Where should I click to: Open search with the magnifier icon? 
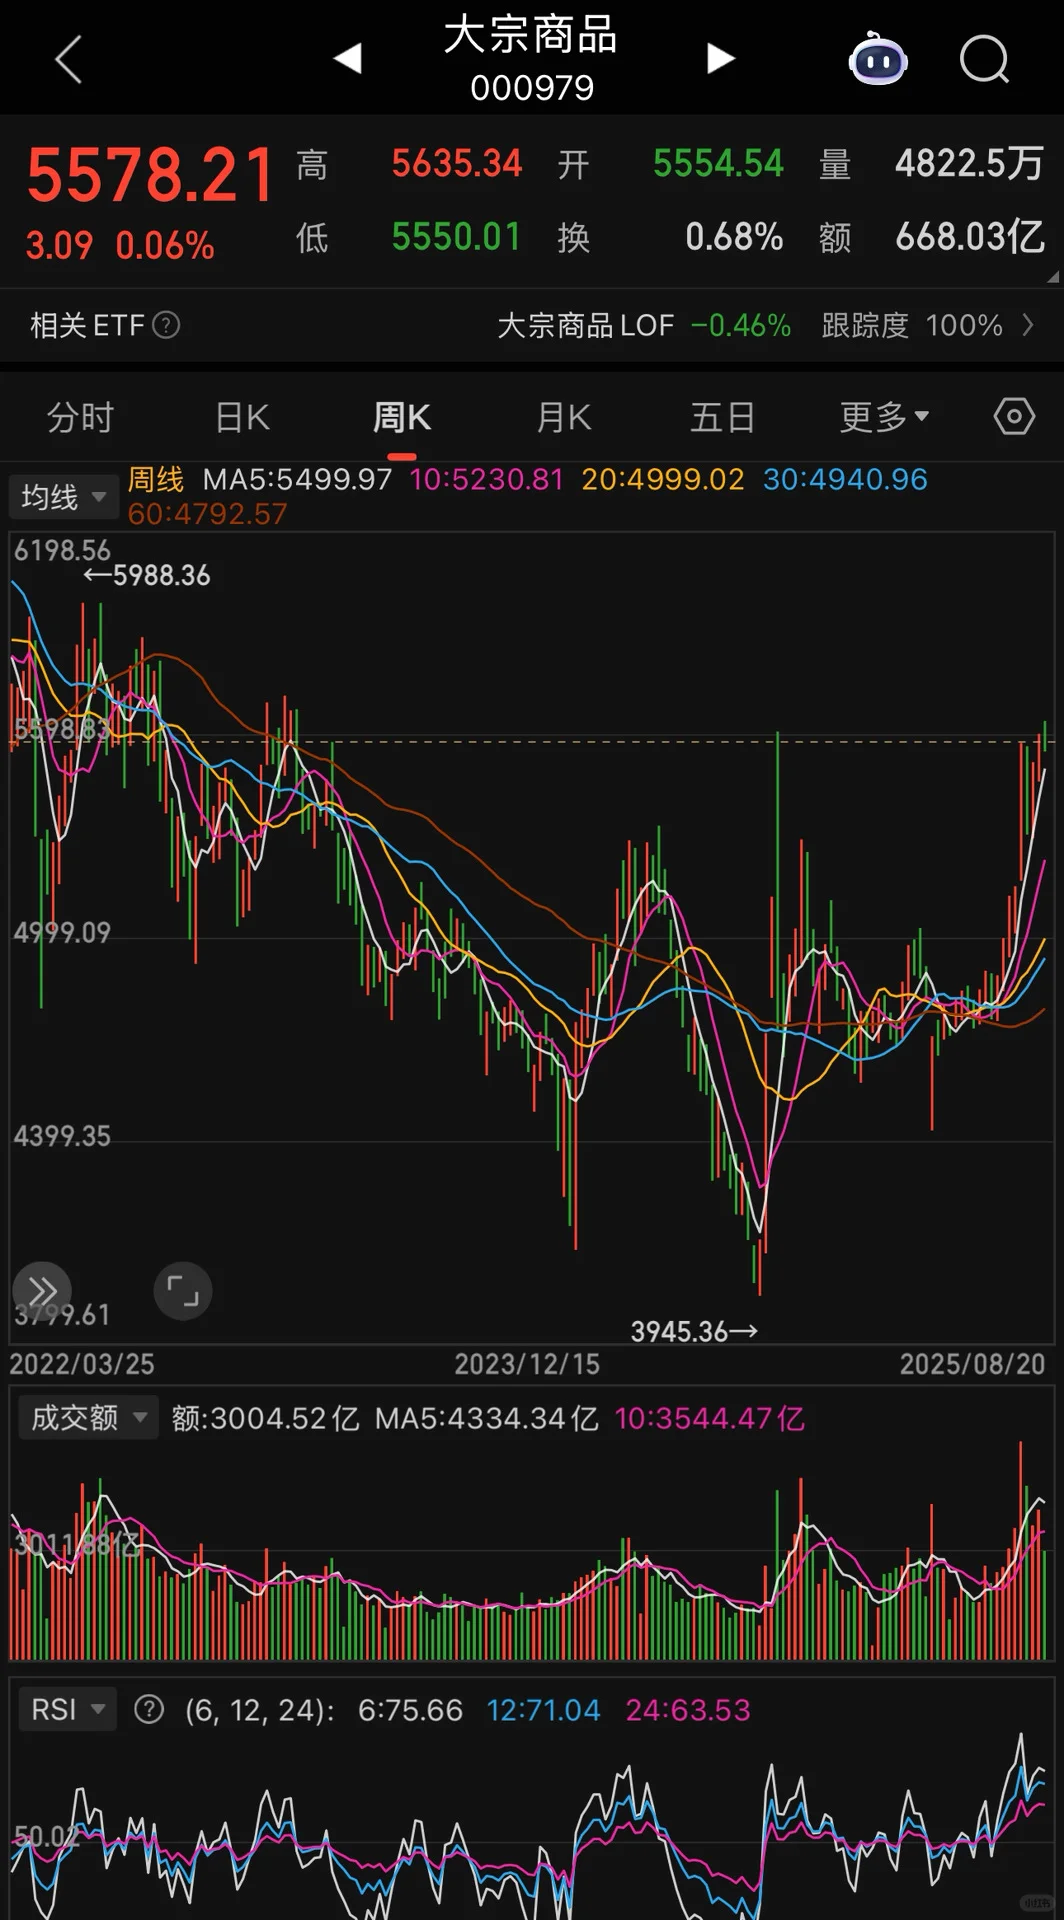(x=985, y=59)
